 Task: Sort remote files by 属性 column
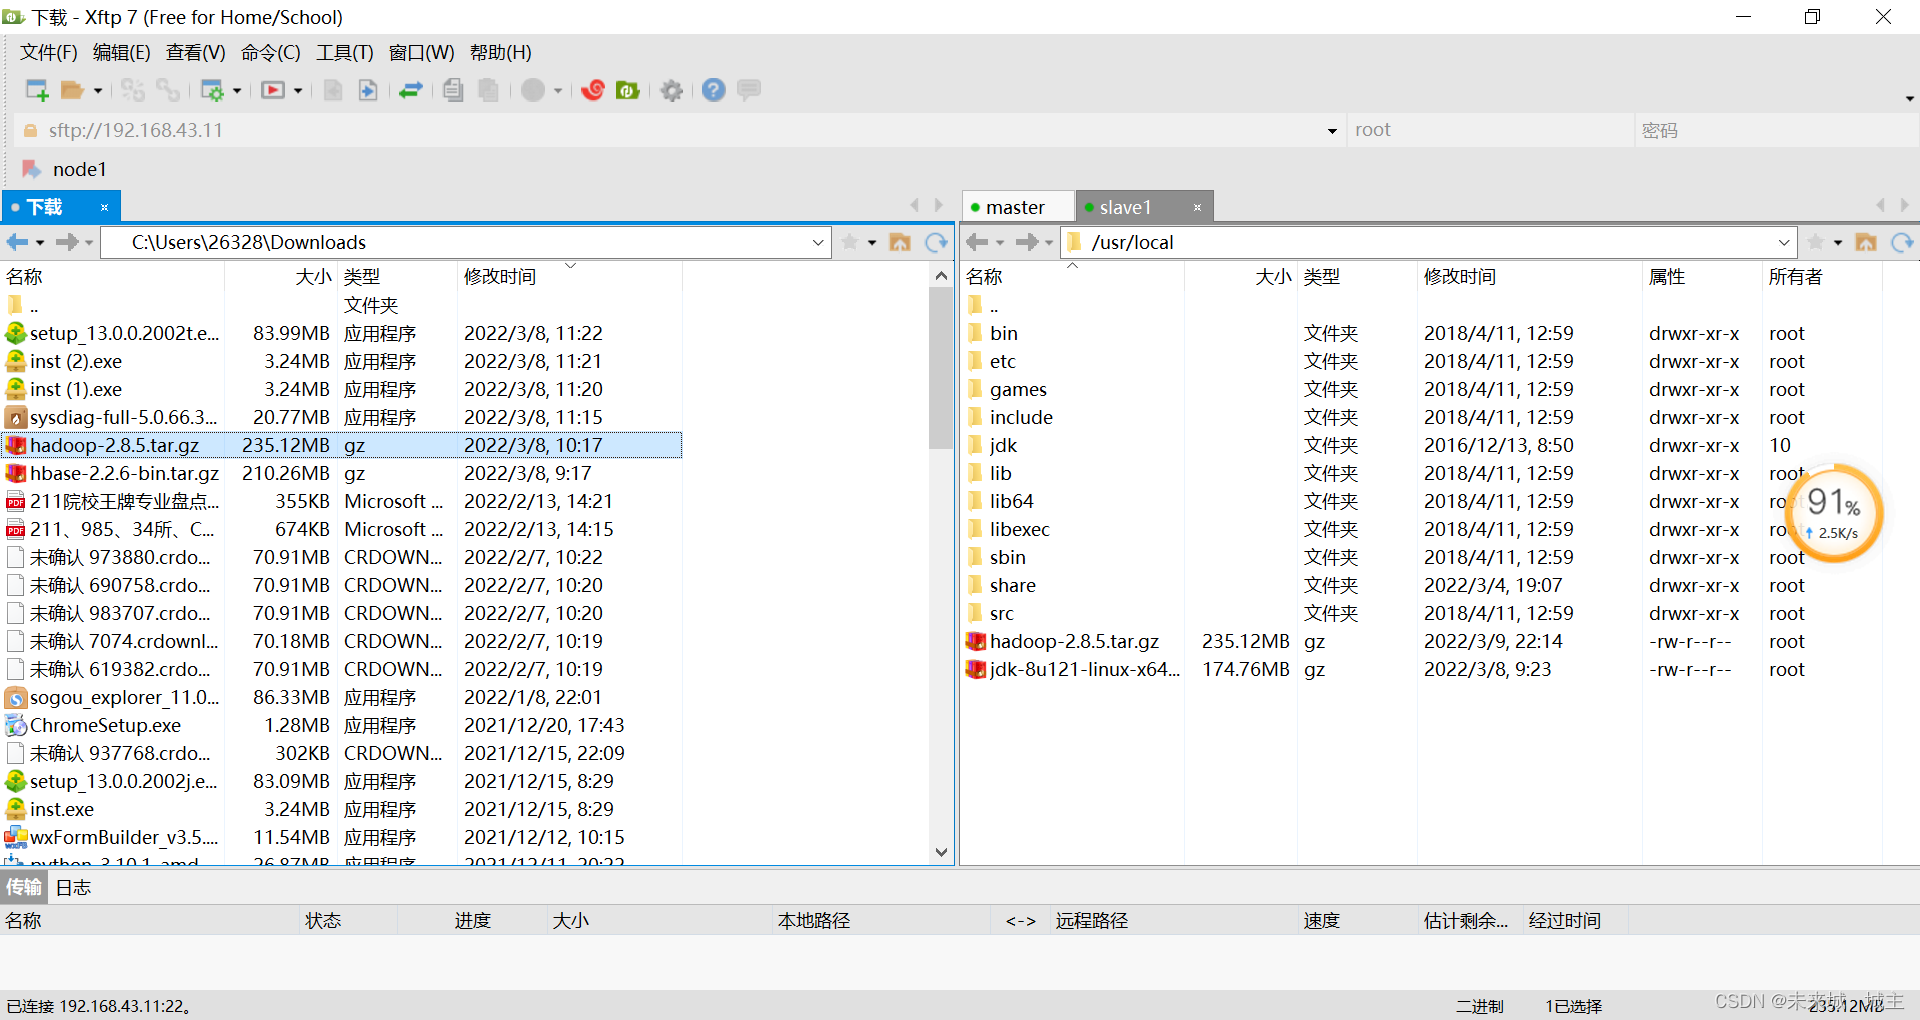tap(1702, 276)
